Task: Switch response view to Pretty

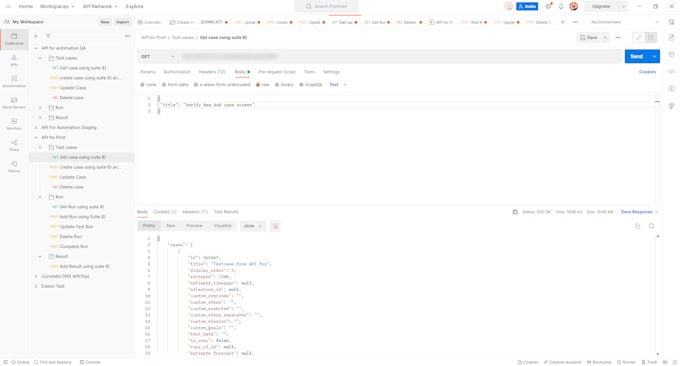Action: pos(149,226)
